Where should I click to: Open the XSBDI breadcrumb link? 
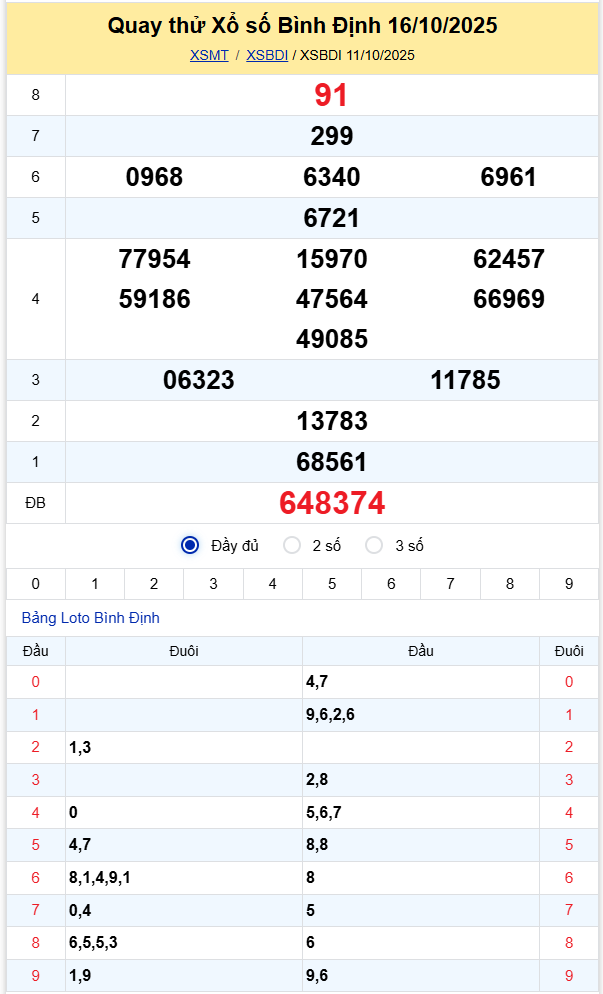click(x=267, y=55)
